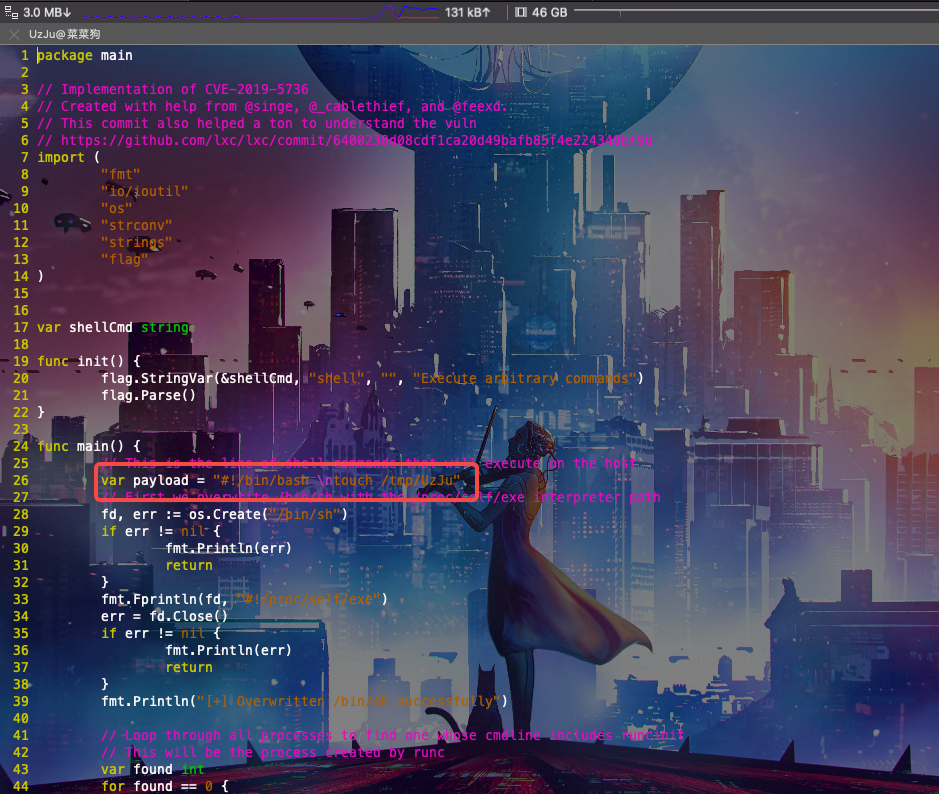Select the UzJu@菜菜狗 tab title
The height and width of the screenshot is (794, 939).
coord(65,34)
